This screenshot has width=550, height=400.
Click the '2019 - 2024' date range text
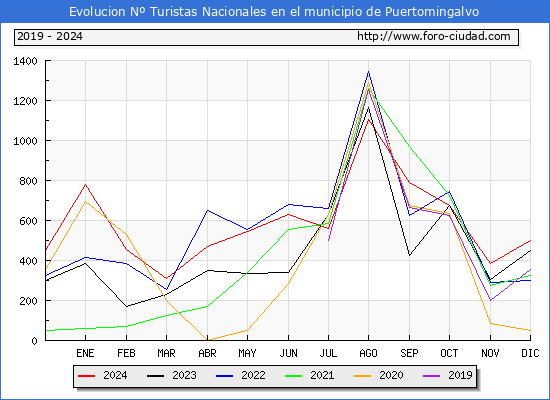click(50, 36)
